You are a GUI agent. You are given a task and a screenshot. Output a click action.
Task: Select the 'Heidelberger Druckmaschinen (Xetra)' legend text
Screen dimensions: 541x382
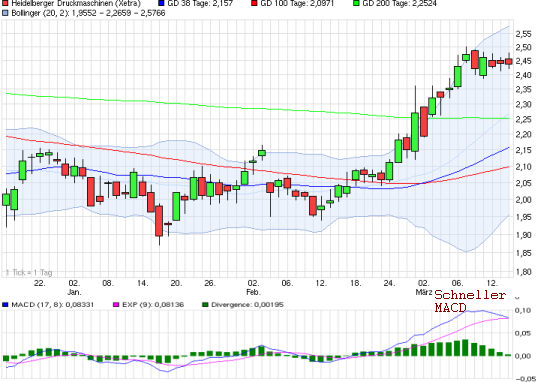[x=76, y=3]
